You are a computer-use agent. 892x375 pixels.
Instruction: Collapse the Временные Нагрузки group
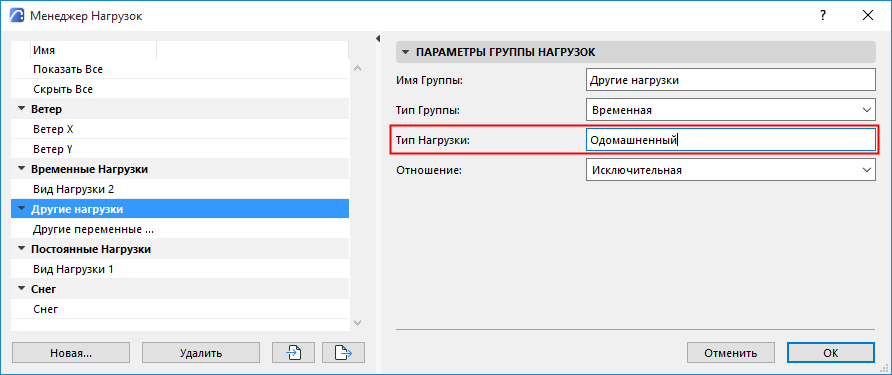pos(22,169)
